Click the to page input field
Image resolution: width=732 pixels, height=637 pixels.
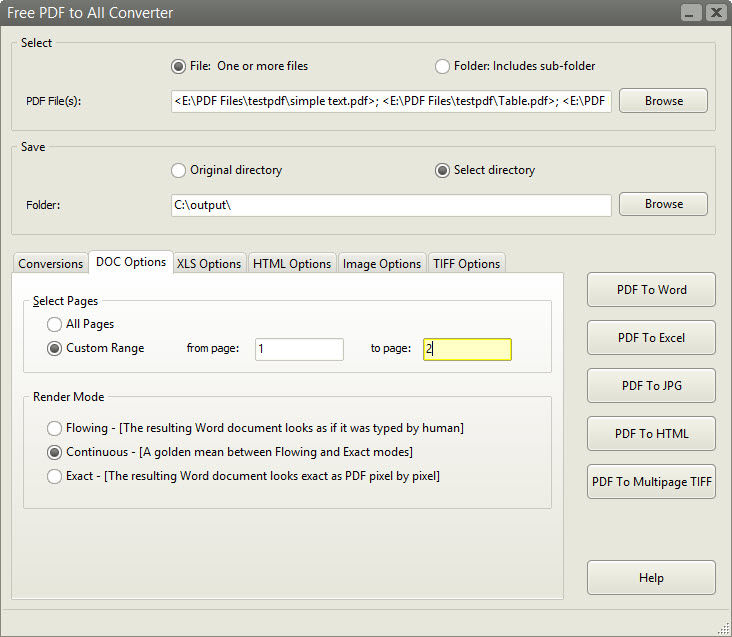tap(467, 349)
